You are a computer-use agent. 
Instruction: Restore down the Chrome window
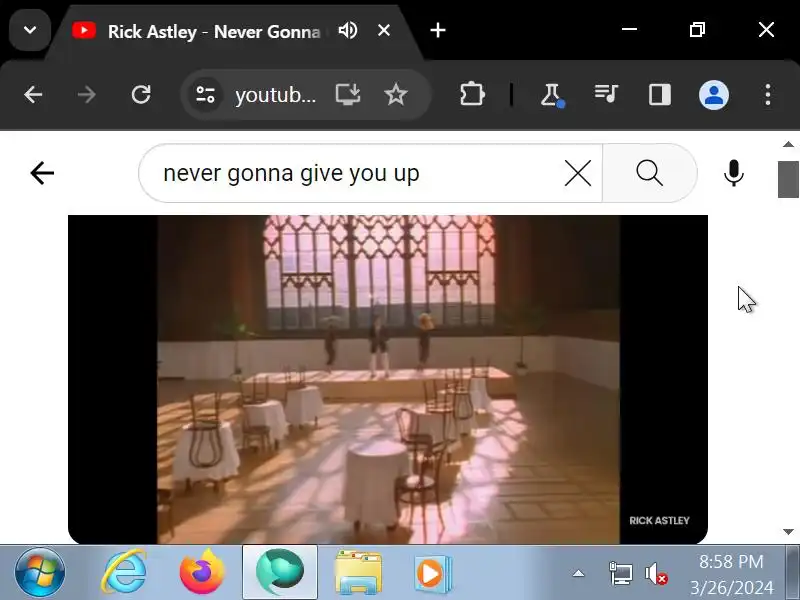pos(697,30)
